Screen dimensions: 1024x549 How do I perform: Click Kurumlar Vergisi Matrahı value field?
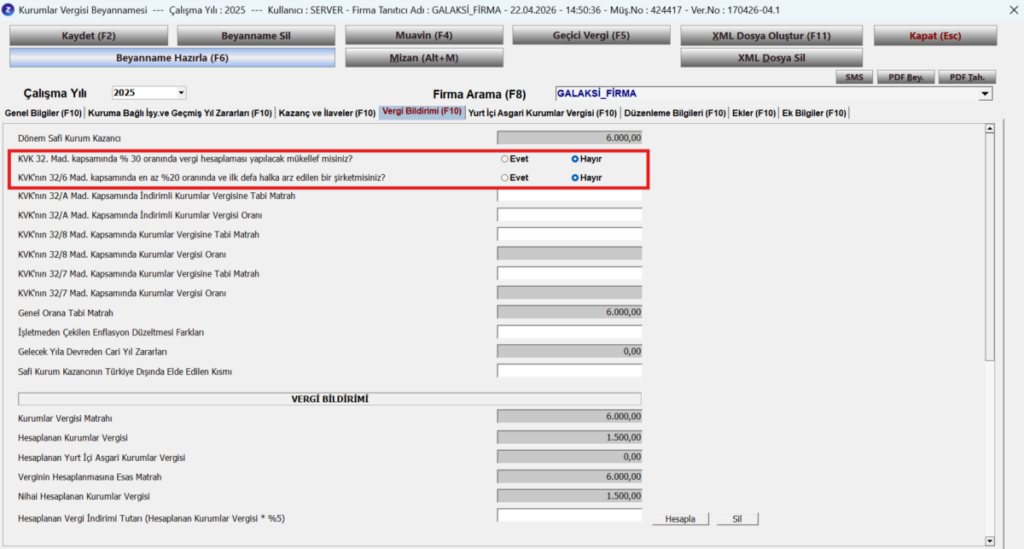point(569,416)
